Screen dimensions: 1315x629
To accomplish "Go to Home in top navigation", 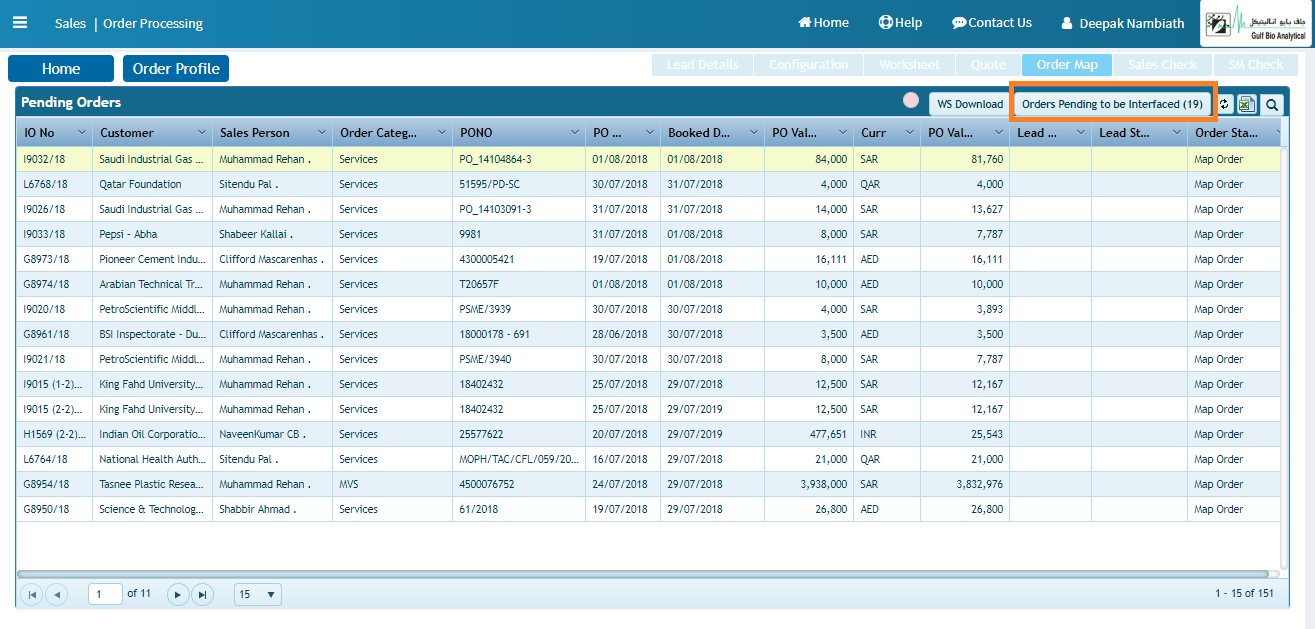I will tap(823, 22).
